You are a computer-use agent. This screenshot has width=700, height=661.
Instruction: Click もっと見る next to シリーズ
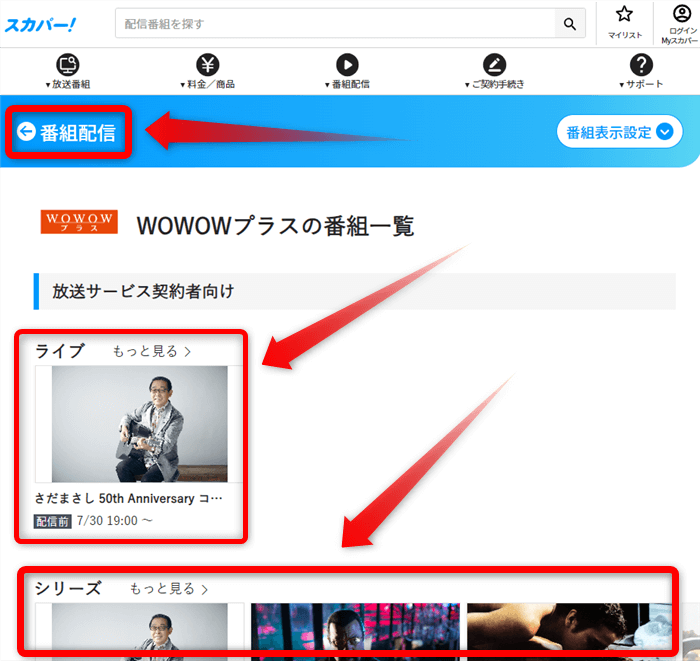pyautogui.click(x=169, y=589)
